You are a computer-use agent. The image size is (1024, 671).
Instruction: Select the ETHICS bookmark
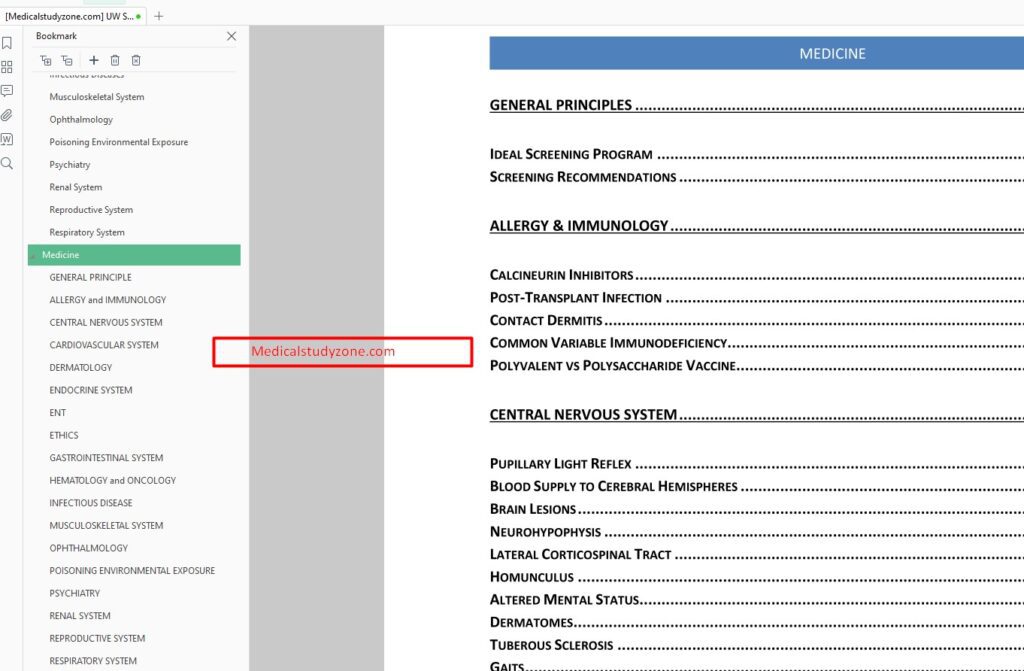[63, 435]
